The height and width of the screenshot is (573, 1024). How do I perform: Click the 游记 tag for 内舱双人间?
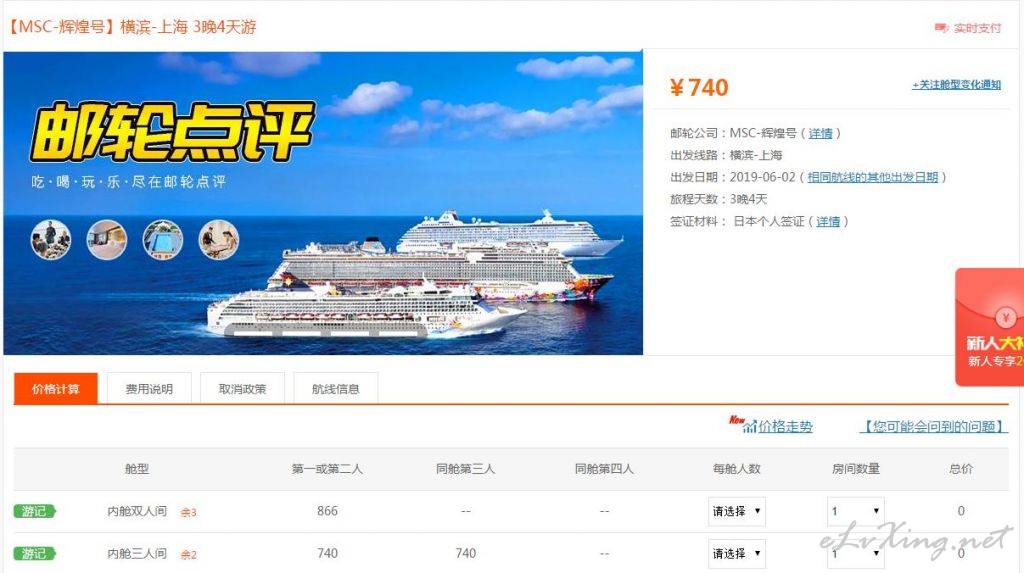pos(35,511)
